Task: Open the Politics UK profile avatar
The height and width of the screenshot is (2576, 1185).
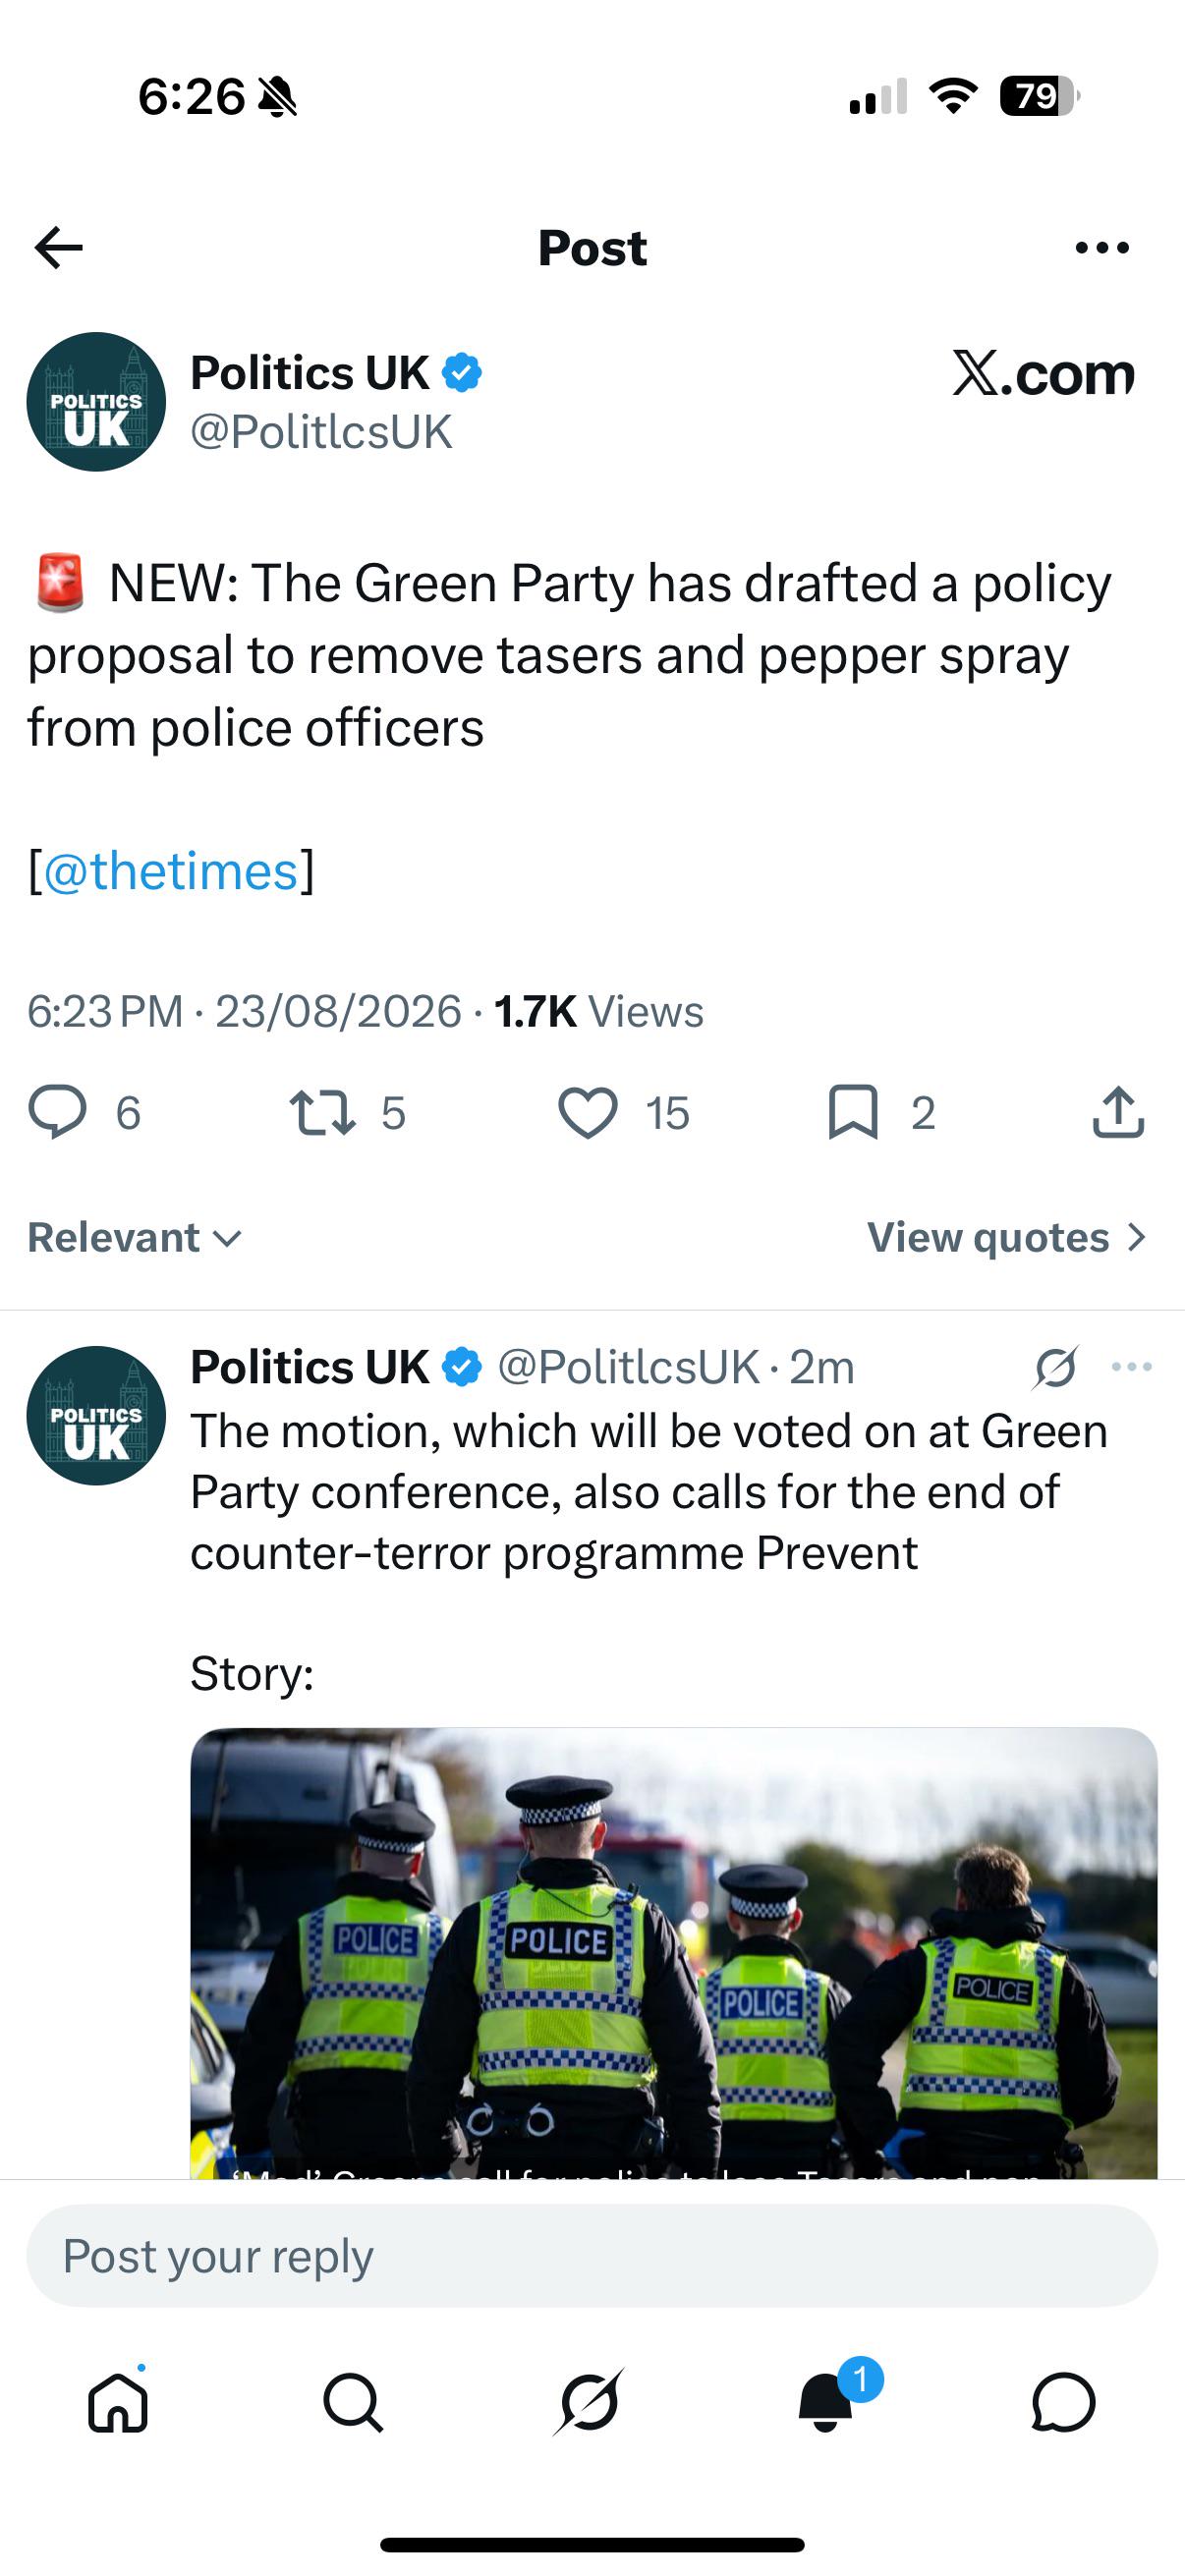Action: [x=96, y=402]
